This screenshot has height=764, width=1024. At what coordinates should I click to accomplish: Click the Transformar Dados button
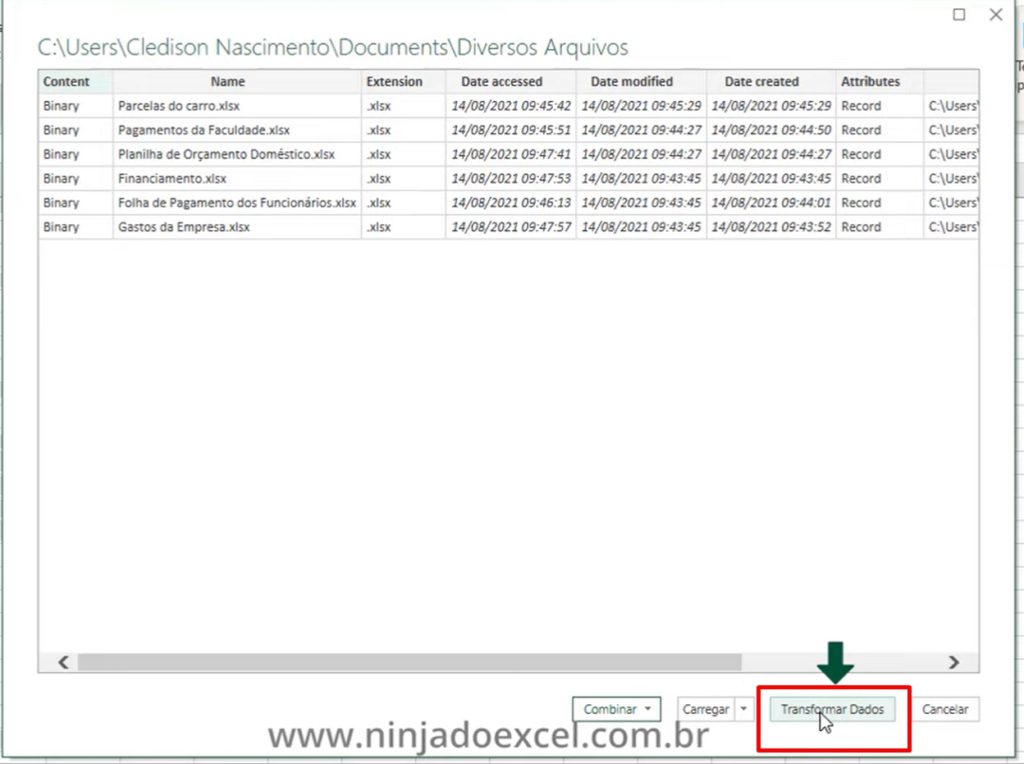pos(832,709)
